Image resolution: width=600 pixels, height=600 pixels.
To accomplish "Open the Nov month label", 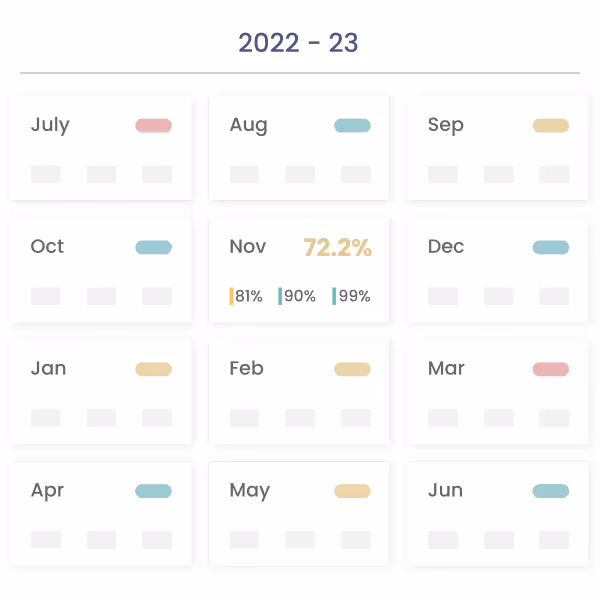I will (x=248, y=247).
